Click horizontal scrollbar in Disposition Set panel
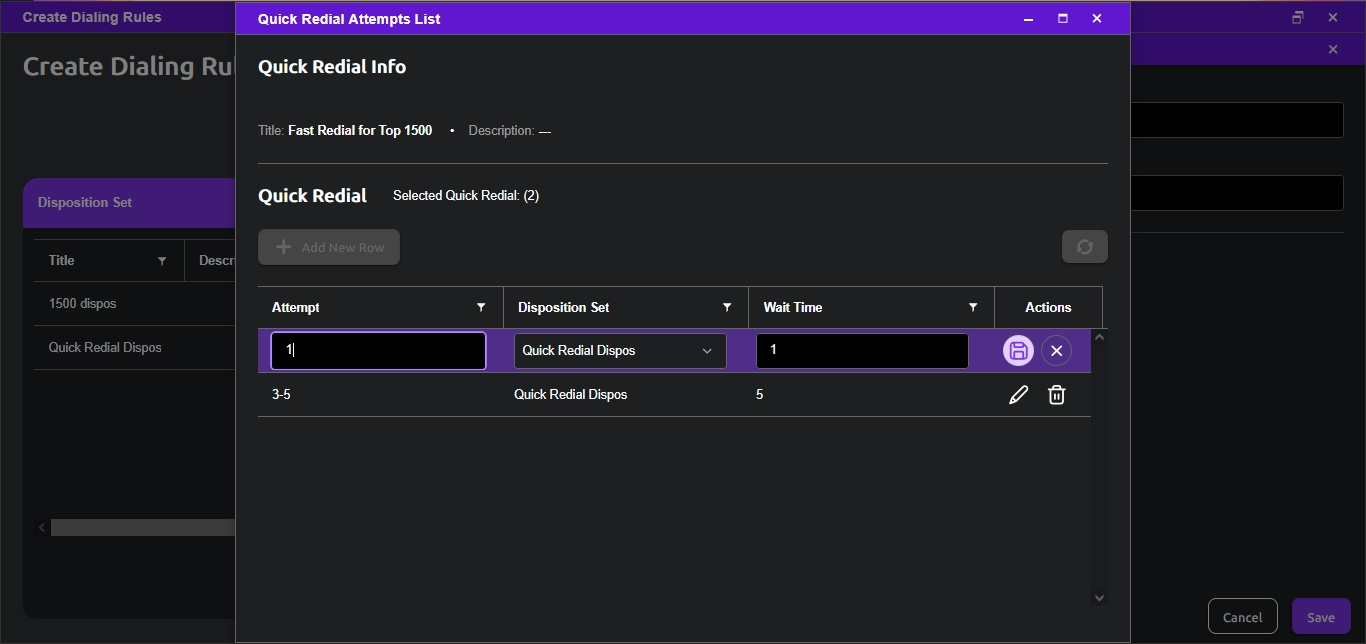The width and height of the screenshot is (1366, 644). [143, 527]
